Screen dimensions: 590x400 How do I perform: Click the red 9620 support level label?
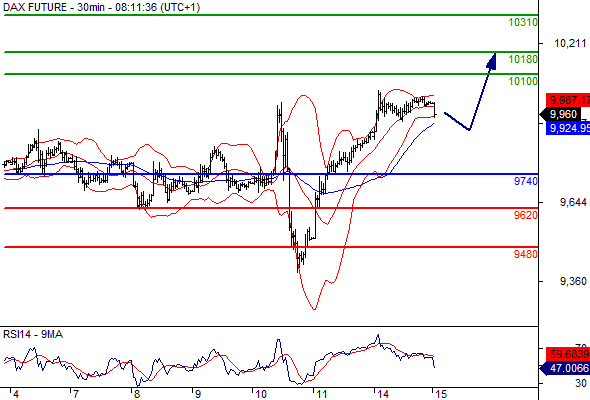tap(526, 215)
